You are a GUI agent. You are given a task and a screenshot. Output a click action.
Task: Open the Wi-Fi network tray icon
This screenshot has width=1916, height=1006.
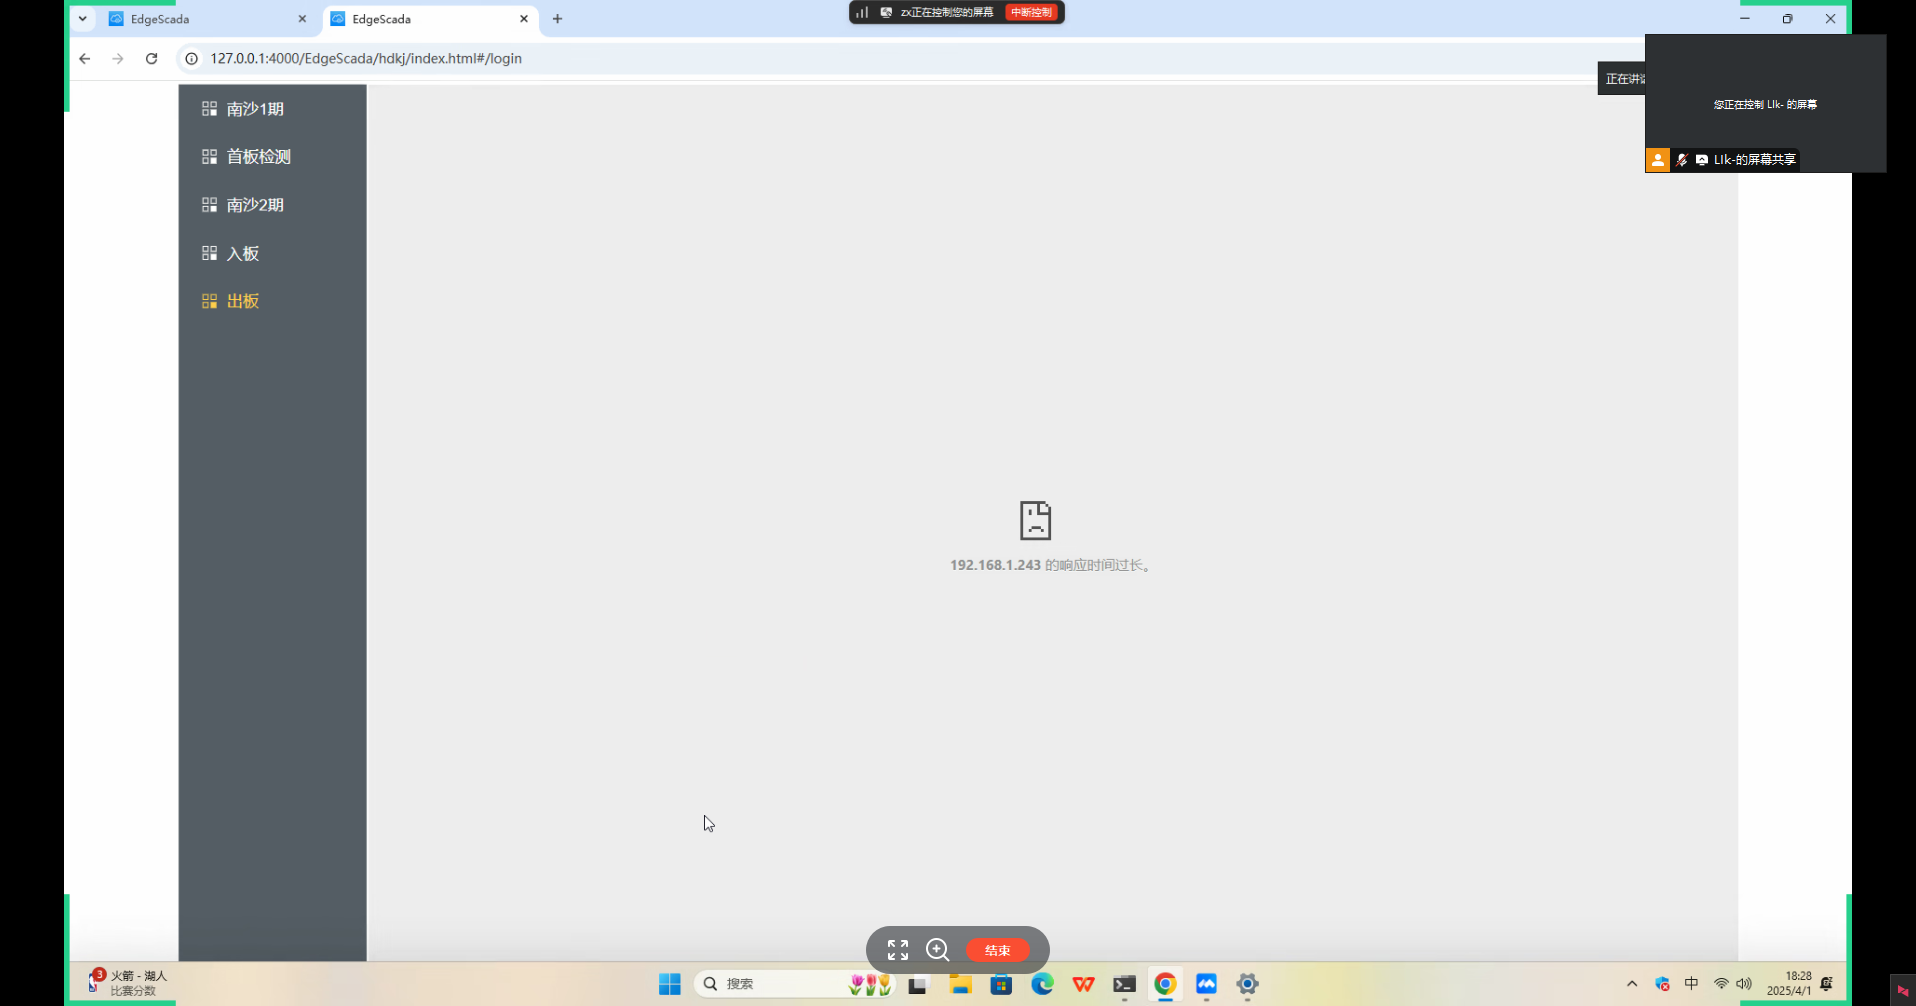click(1721, 984)
